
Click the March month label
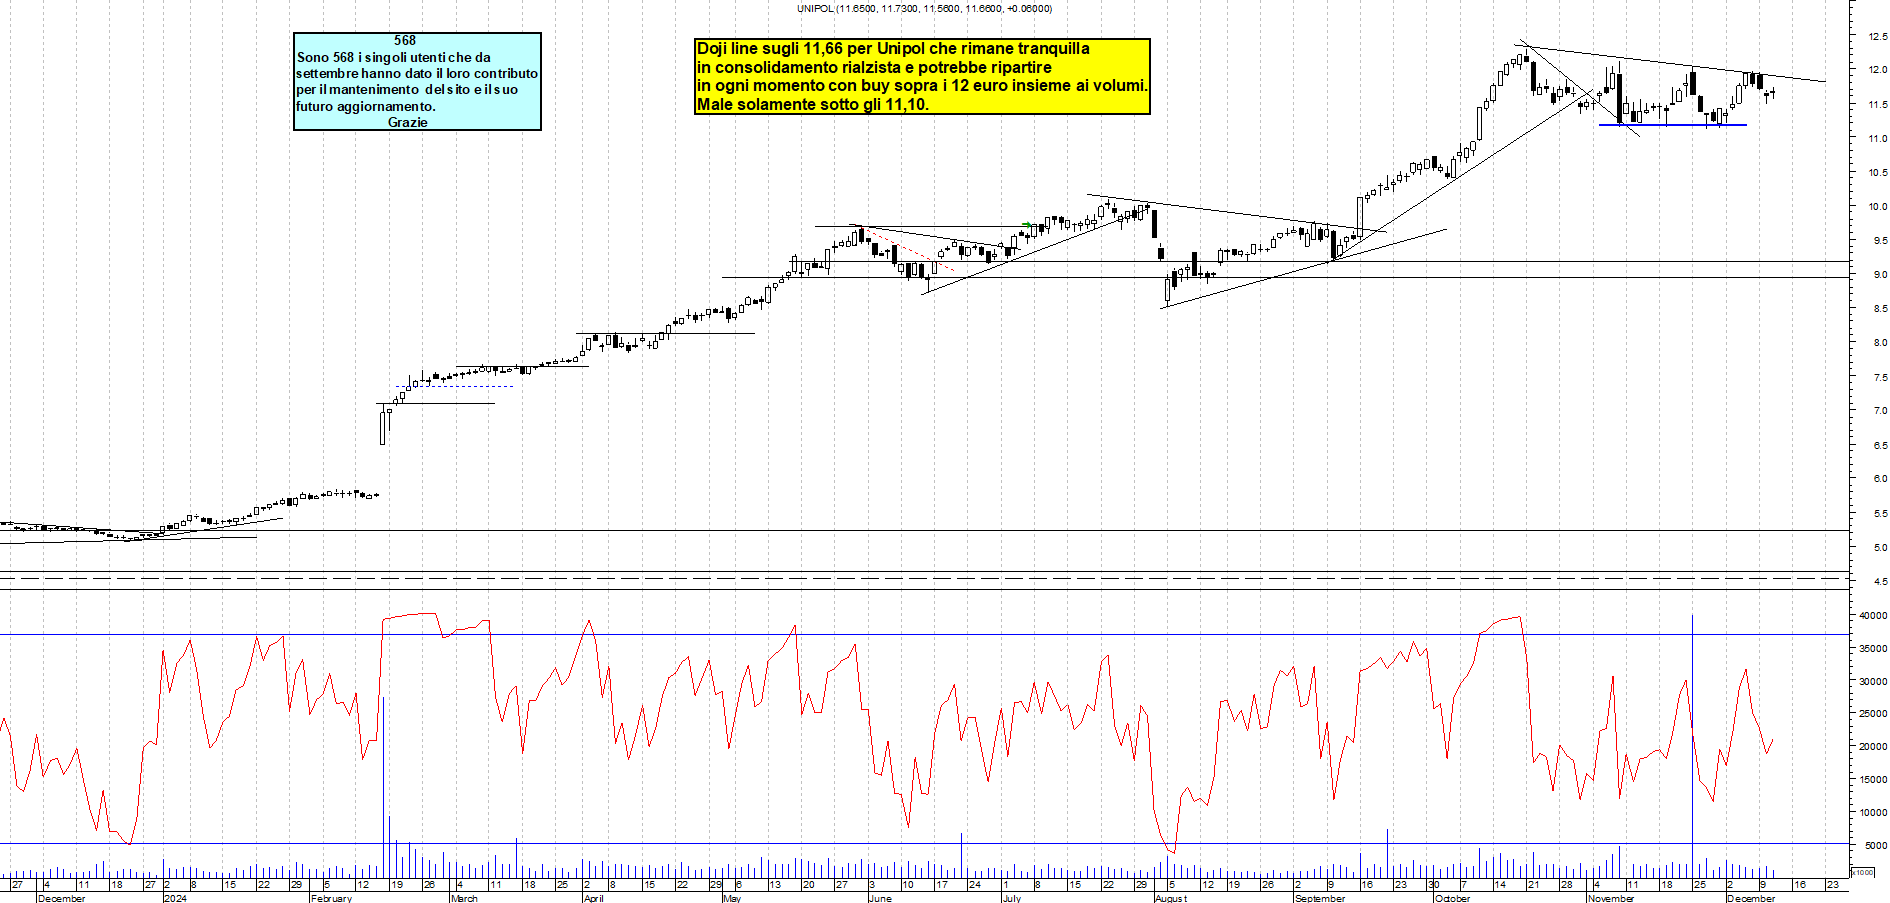click(x=464, y=898)
